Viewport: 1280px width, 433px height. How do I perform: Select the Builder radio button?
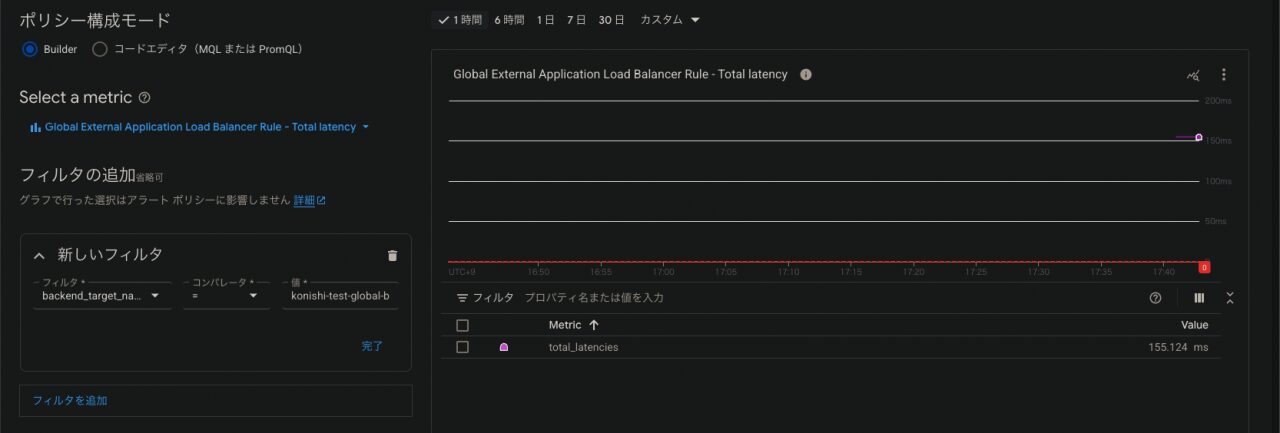30,49
